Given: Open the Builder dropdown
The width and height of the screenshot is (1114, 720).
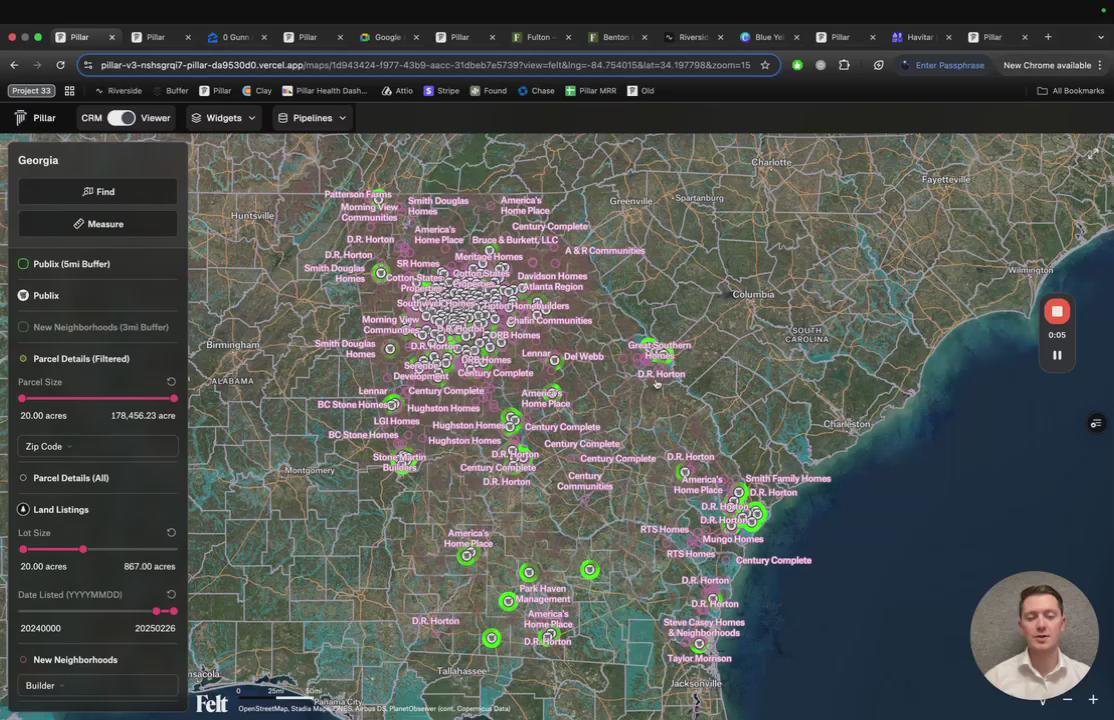Looking at the screenshot, I should click(98, 686).
